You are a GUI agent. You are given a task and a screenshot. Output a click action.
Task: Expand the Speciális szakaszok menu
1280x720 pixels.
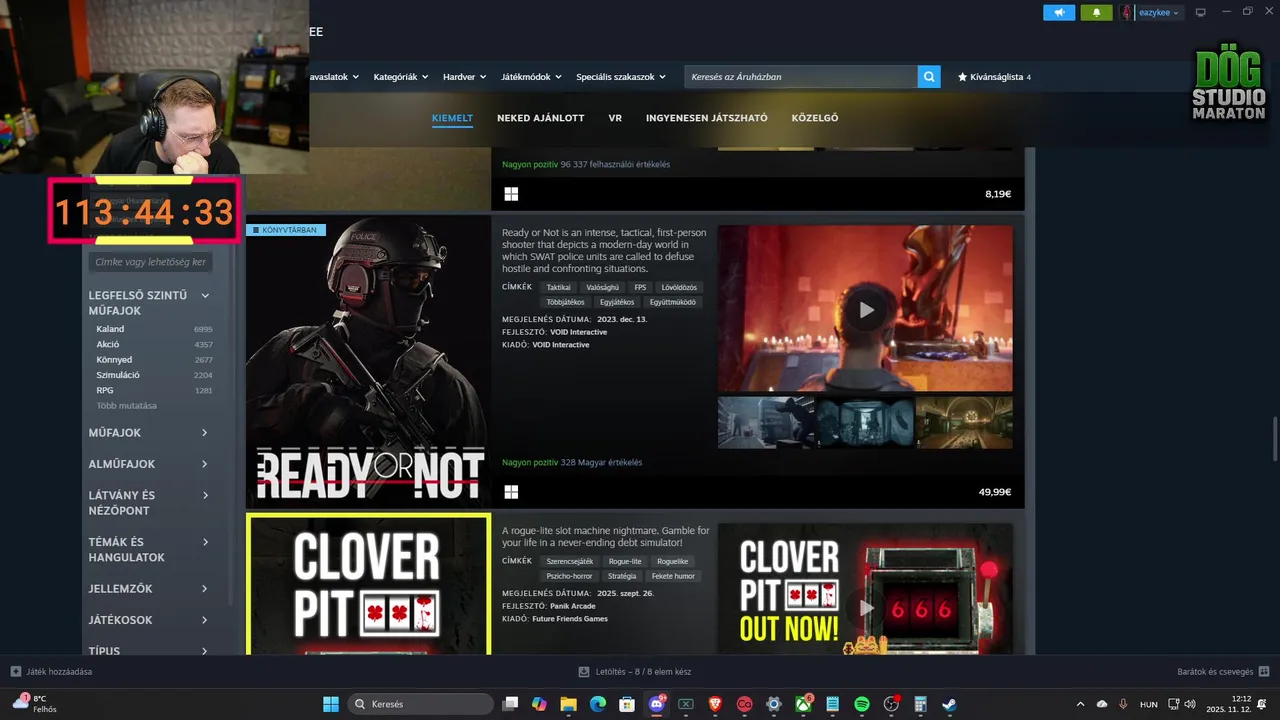click(621, 76)
